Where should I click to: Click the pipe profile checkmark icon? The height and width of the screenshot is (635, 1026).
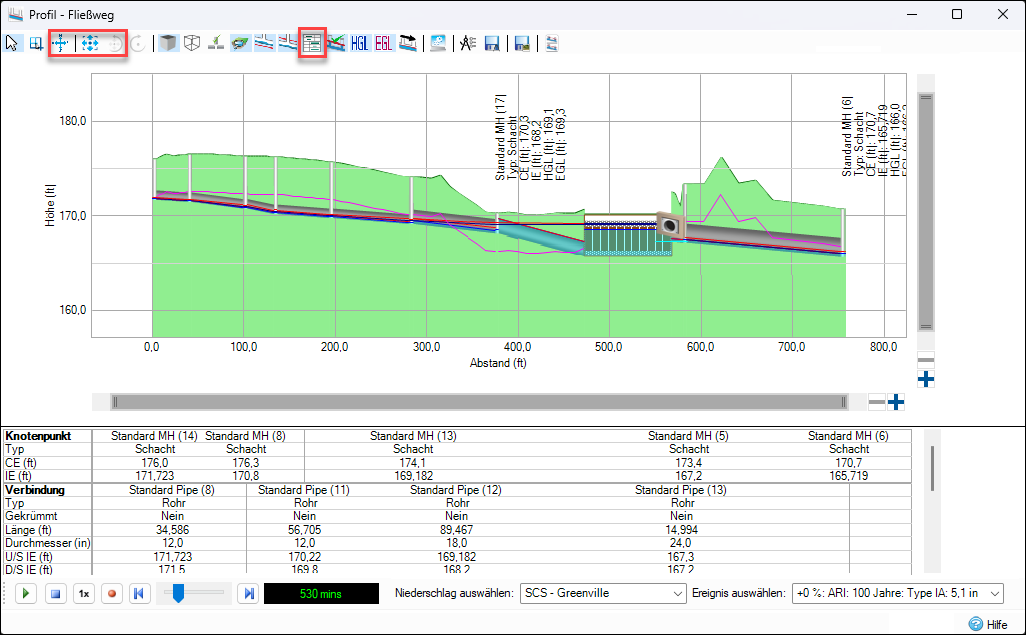336,44
